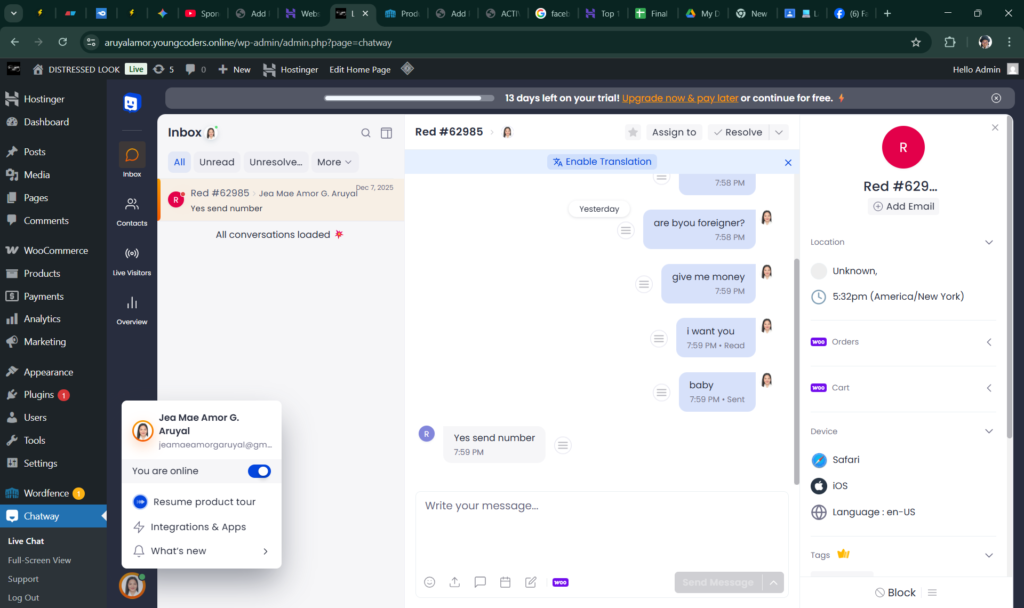This screenshot has width=1024, height=608.
Task: Expand the Orders section
Action: click(x=988, y=342)
